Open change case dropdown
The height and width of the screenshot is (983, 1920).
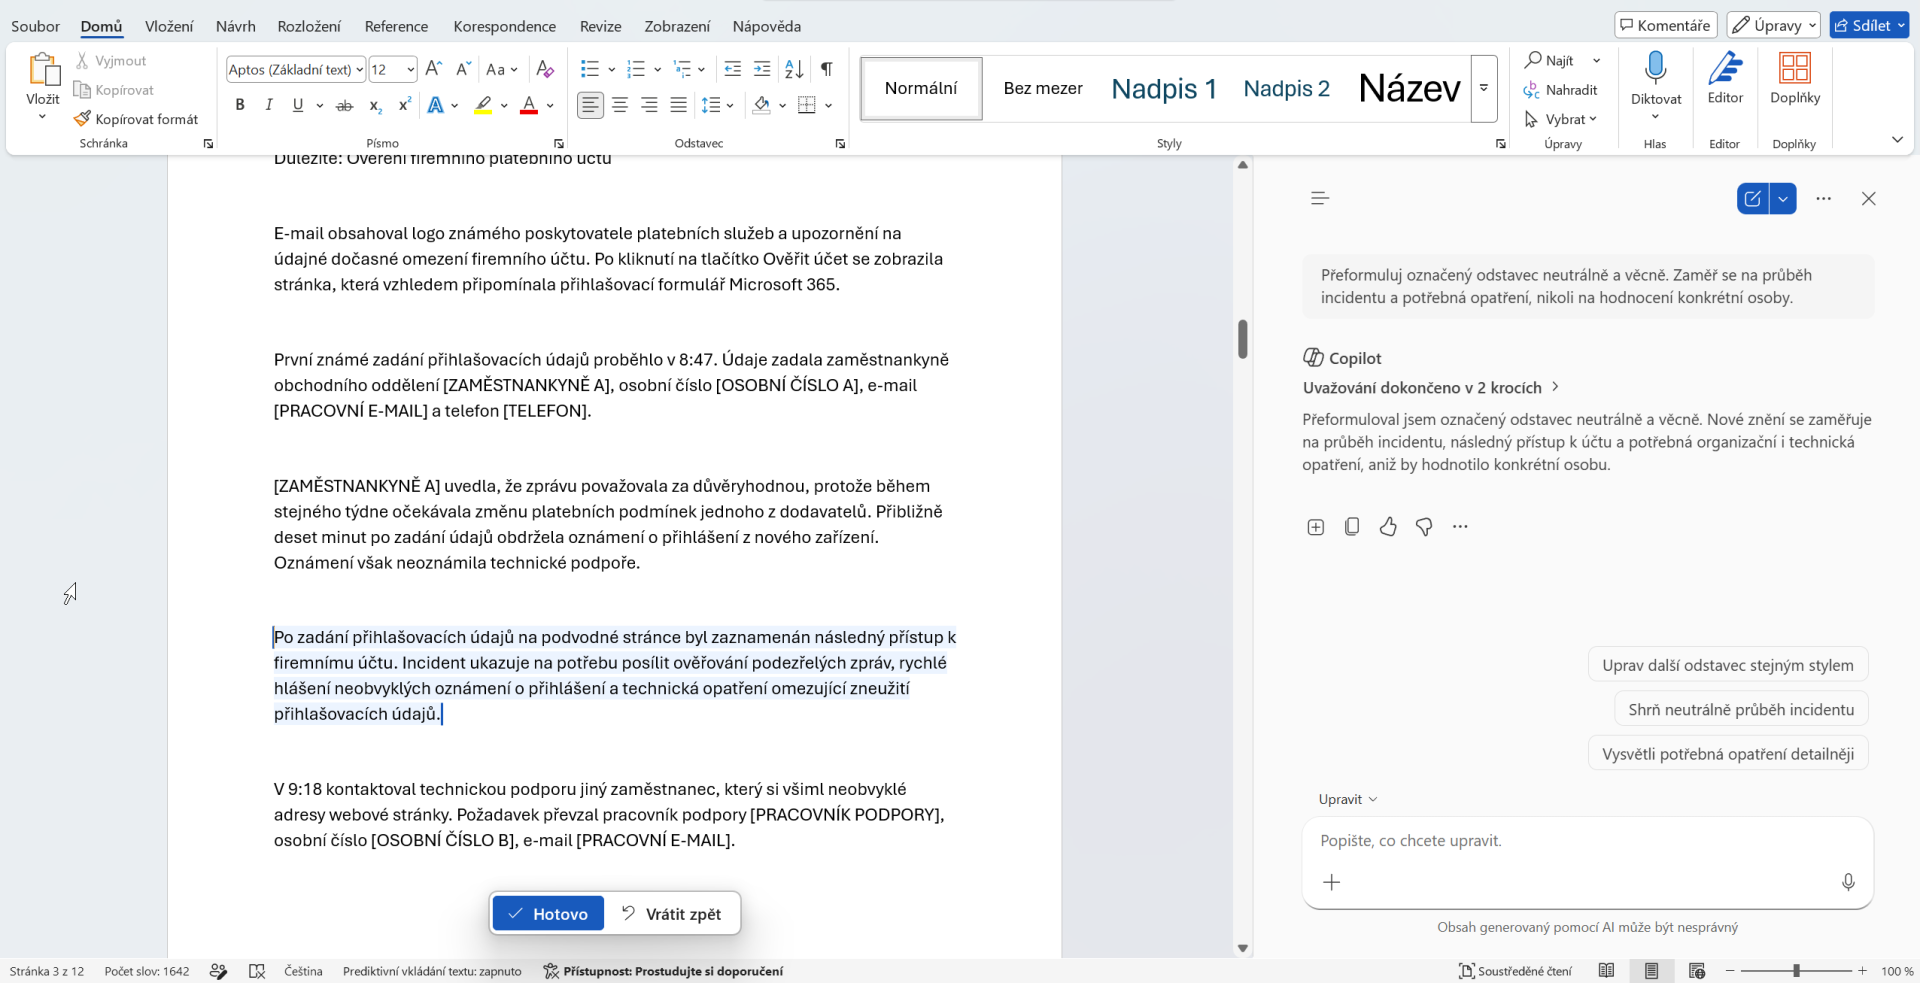pyautogui.click(x=501, y=69)
